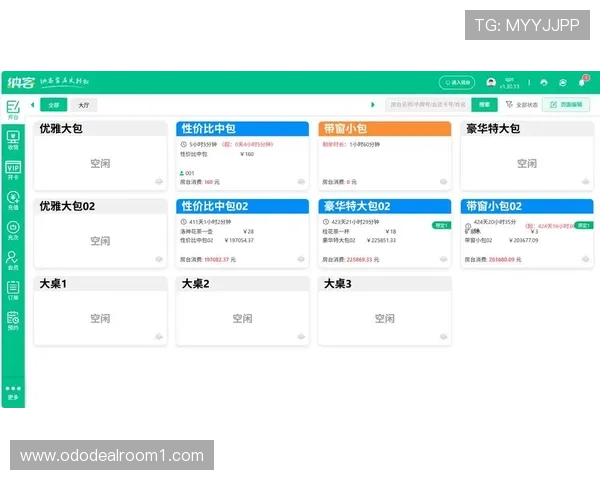
Task: Click the user avatar icon
Action: tap(491, 82)
